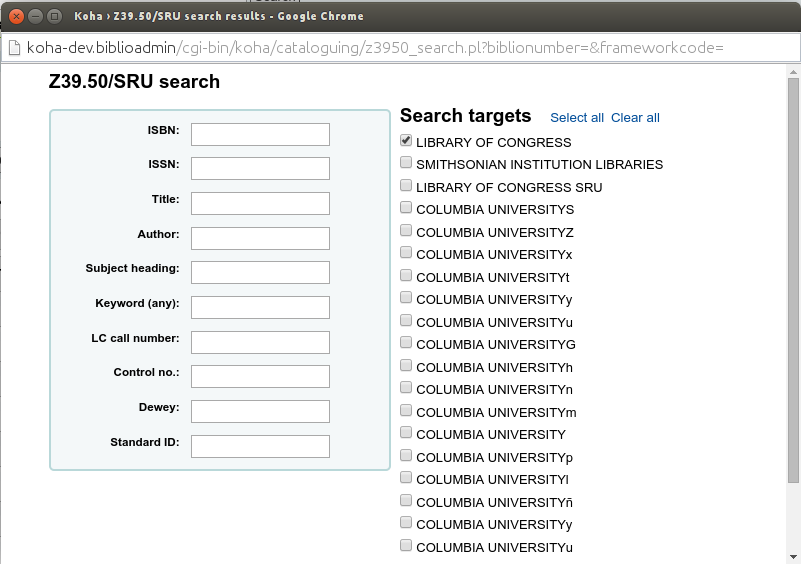Uncheck the checked LIBRARY OF CONGRESS target
The width and height of the screenshot is (801, 564).
[x=406, y=141]
